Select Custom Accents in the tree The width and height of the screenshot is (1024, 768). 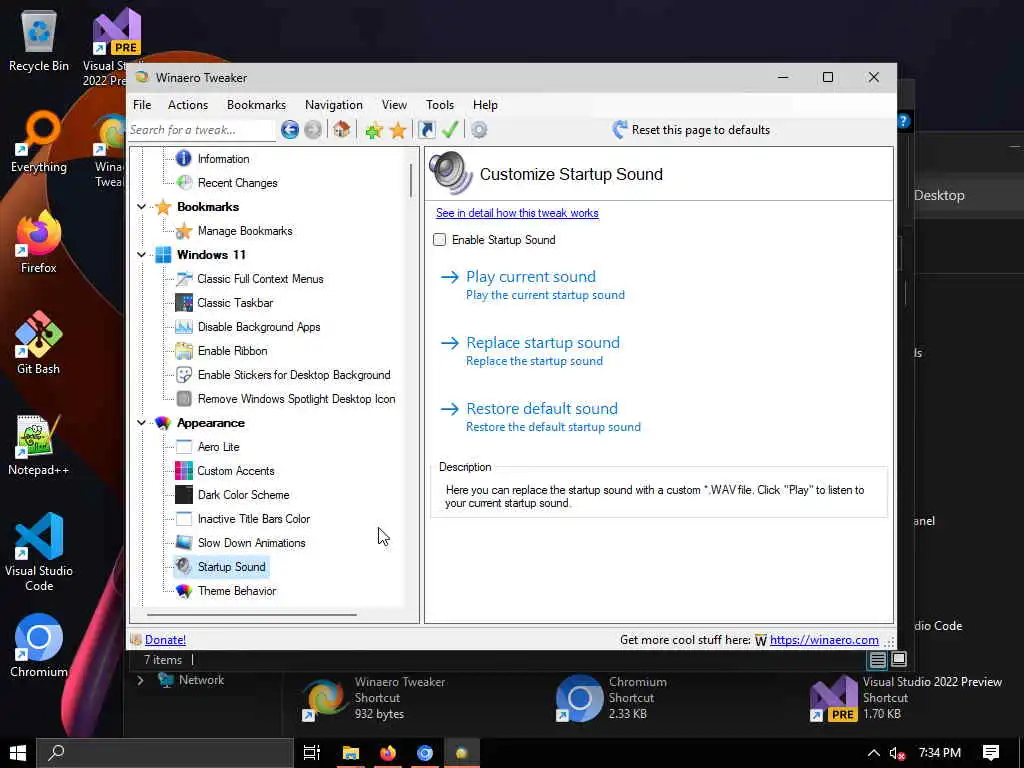point(236,471)
